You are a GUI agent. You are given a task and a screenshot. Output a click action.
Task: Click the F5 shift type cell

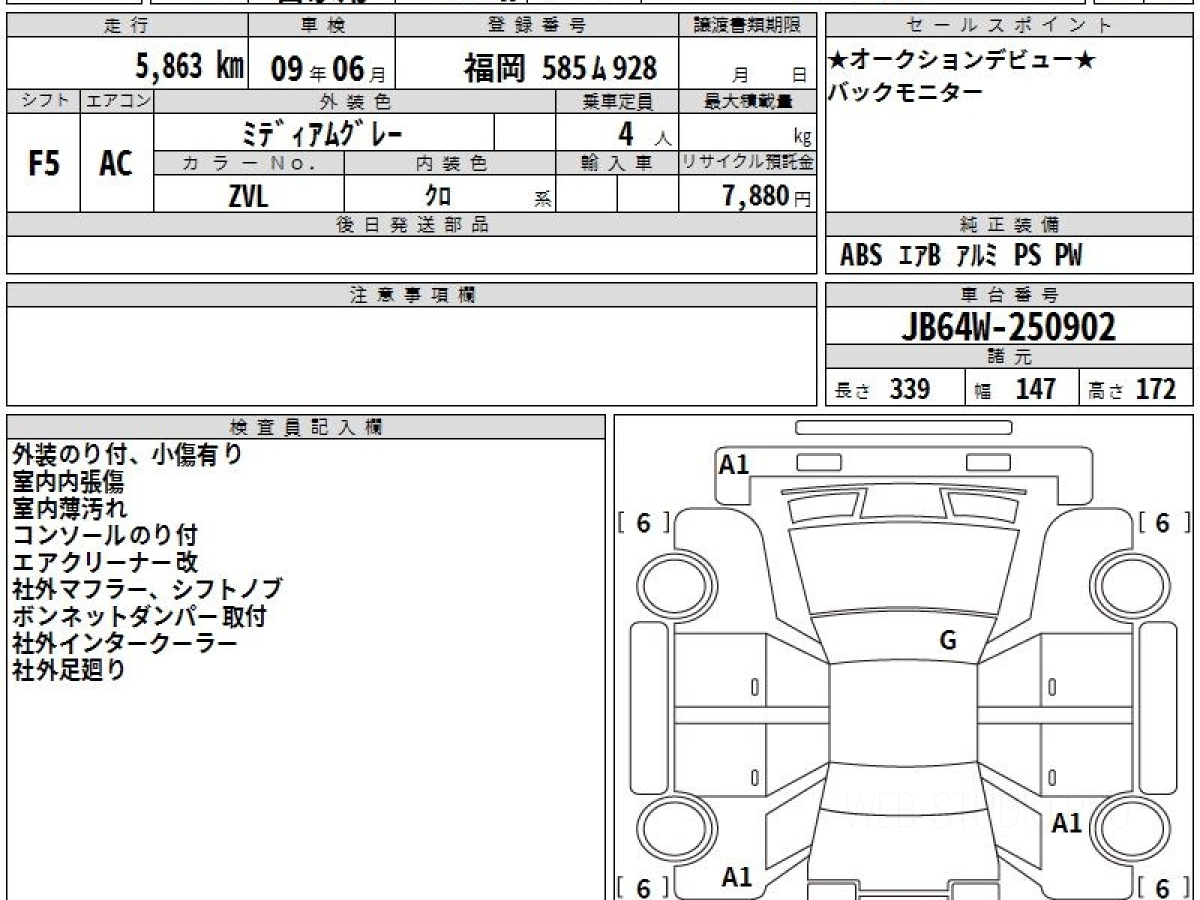(x=43, y=163)
